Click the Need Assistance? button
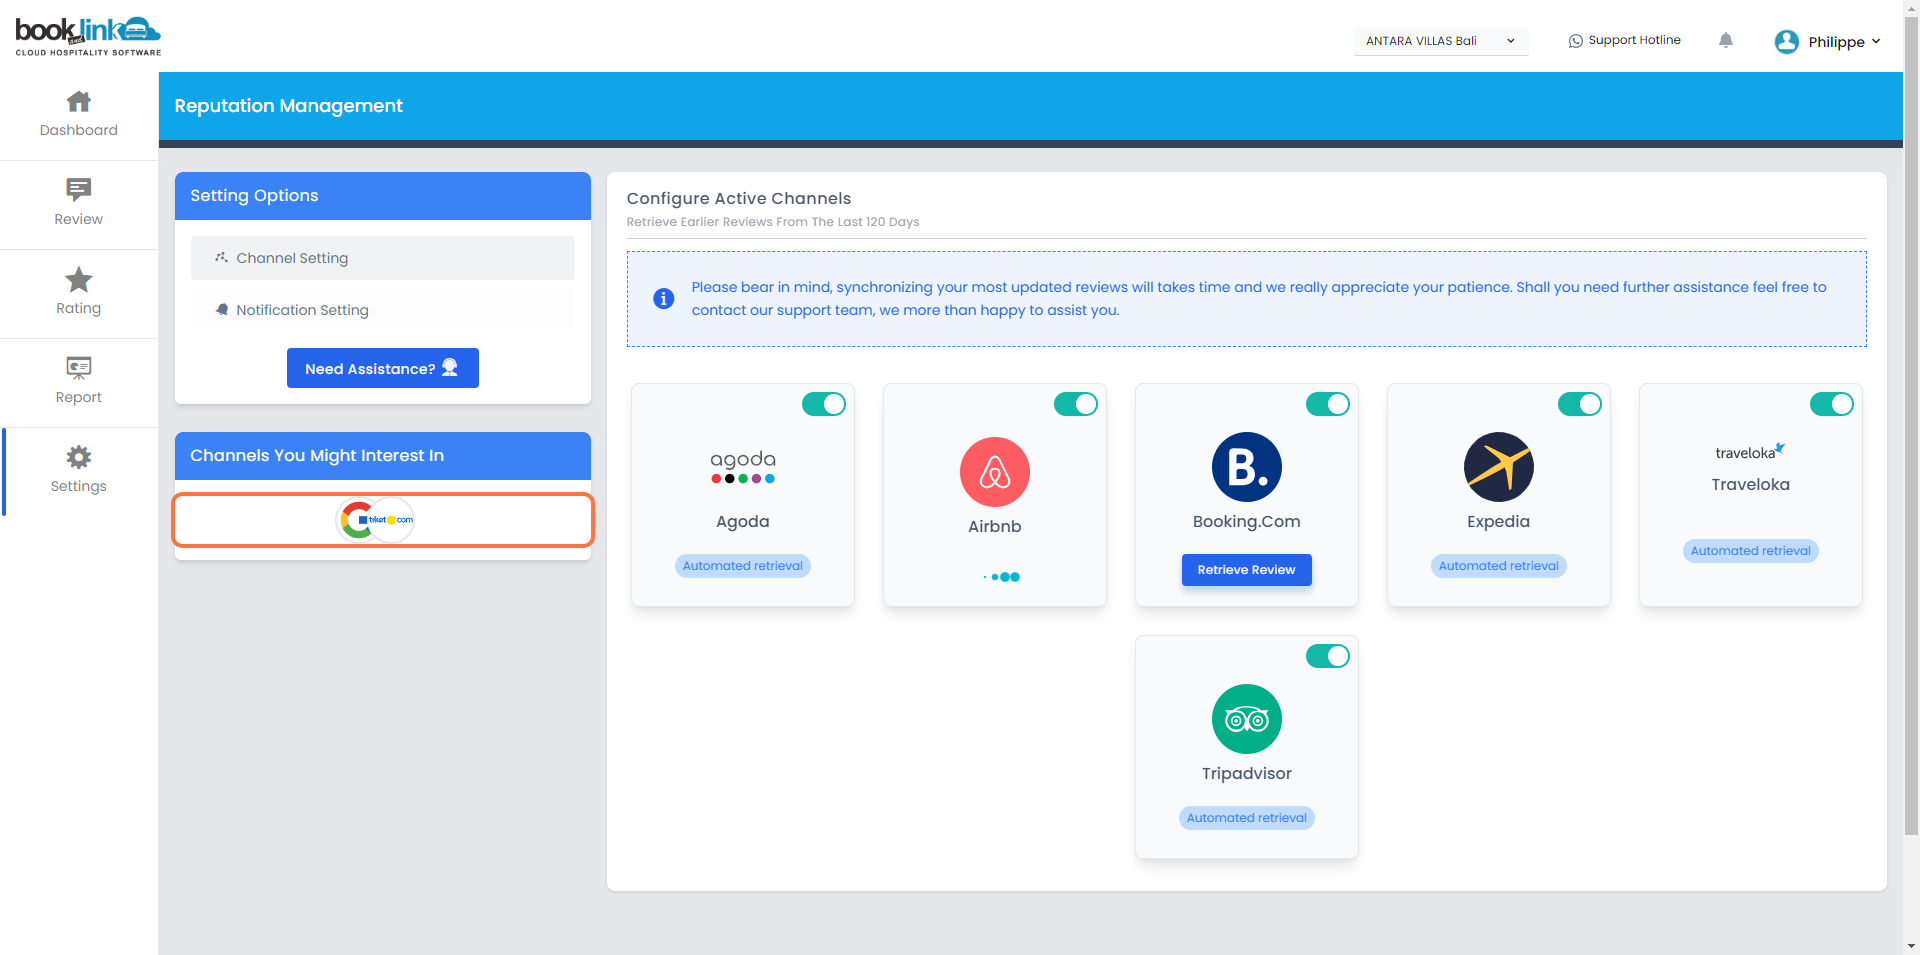Screen dimensions: 1920x955 (x=383, y=368)
